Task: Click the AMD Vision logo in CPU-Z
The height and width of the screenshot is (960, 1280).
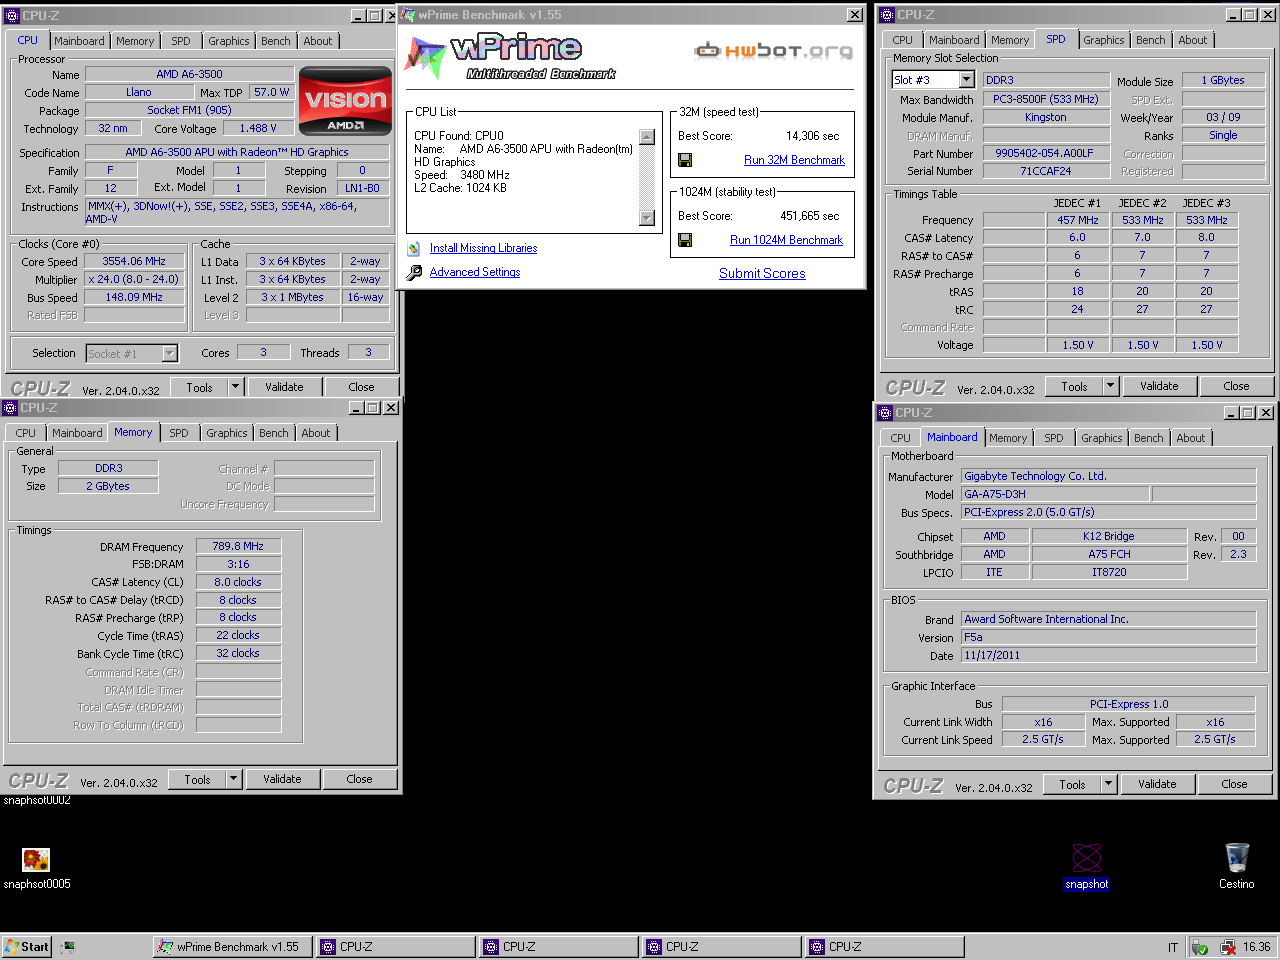Action: tap(346, 100)
